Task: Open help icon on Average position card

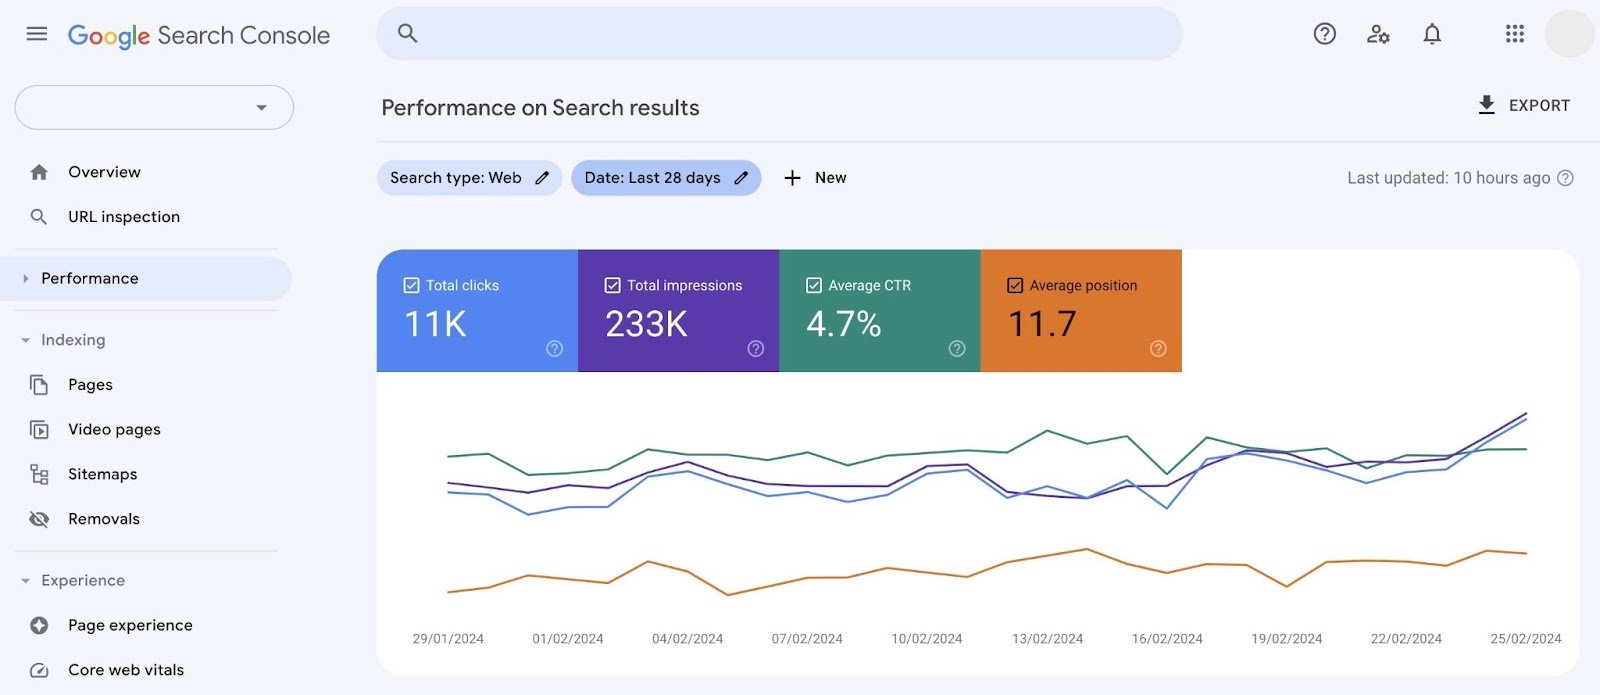Action: (x=1158, y=348)
